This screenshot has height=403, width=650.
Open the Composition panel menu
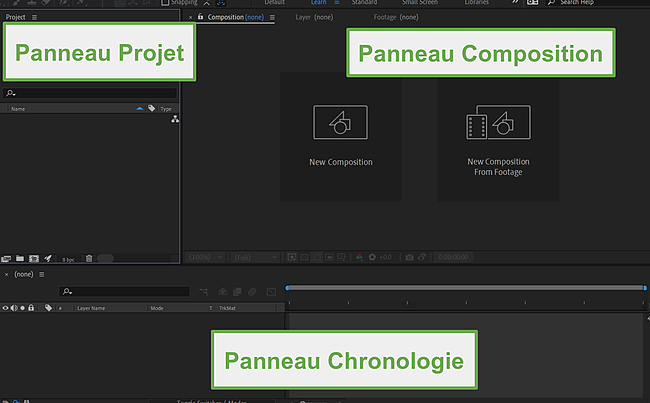coord(272,17)
